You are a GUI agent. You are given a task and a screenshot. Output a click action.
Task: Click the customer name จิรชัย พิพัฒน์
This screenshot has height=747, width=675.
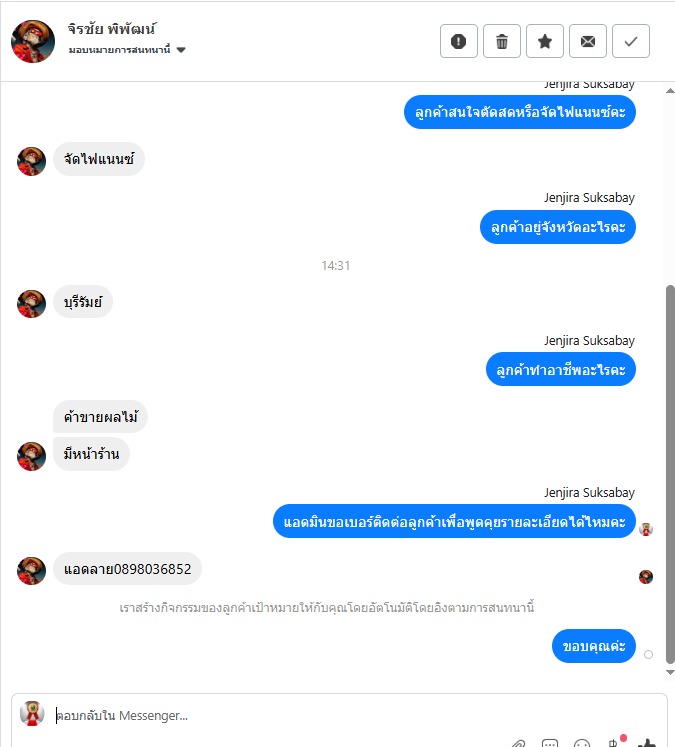click(111, 29)
